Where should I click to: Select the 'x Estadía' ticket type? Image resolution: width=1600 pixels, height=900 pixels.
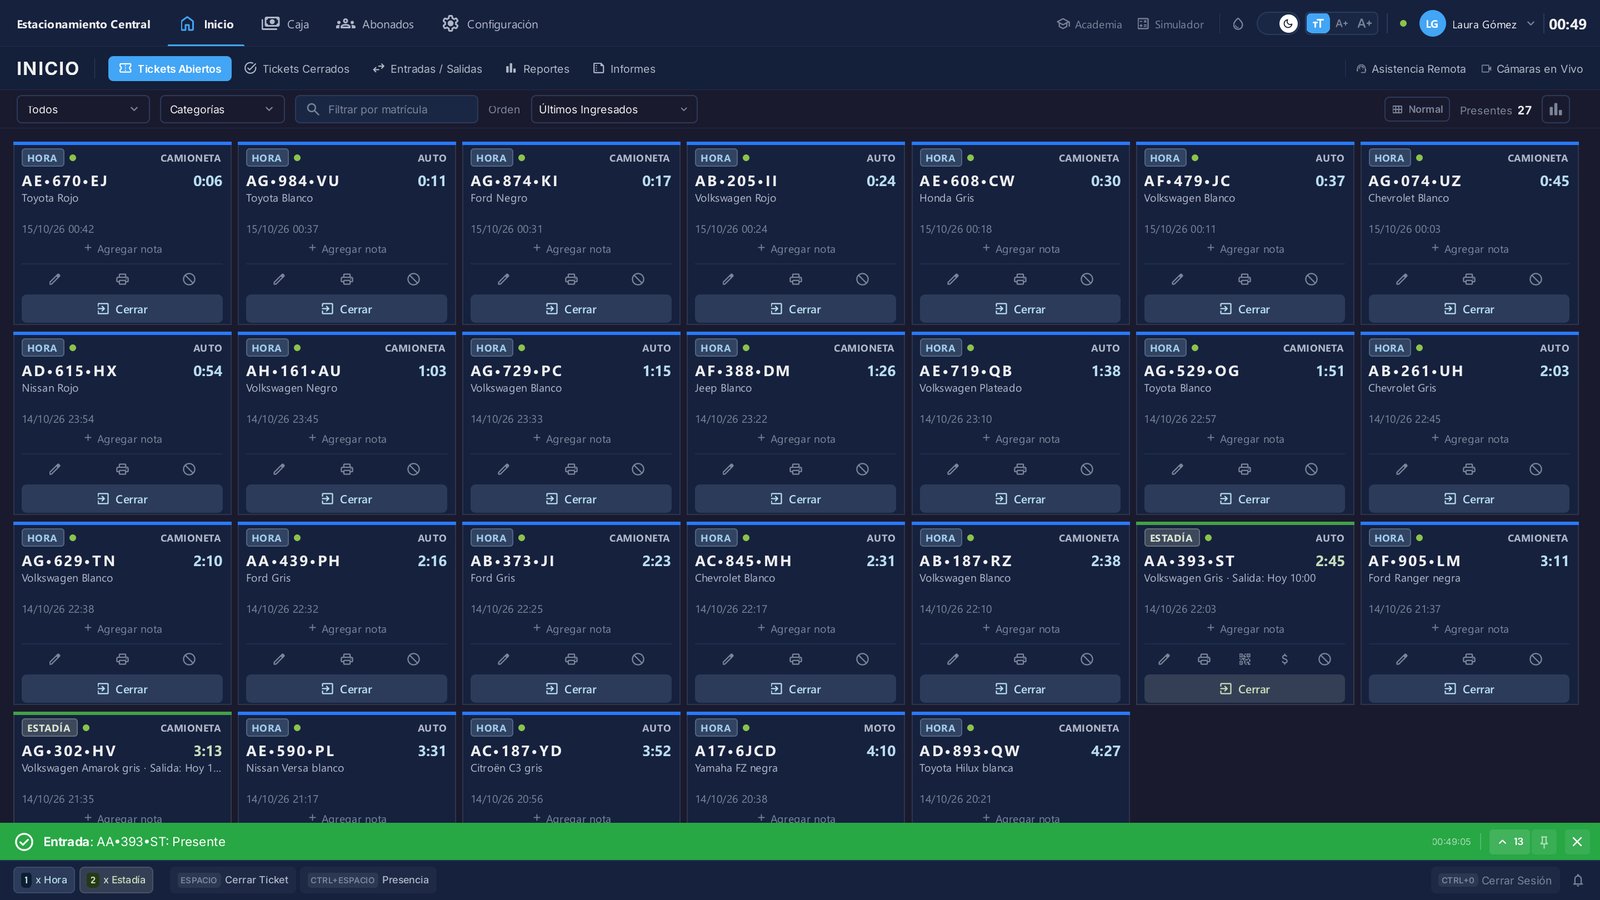pyautogui.click(x=117, y=880)
